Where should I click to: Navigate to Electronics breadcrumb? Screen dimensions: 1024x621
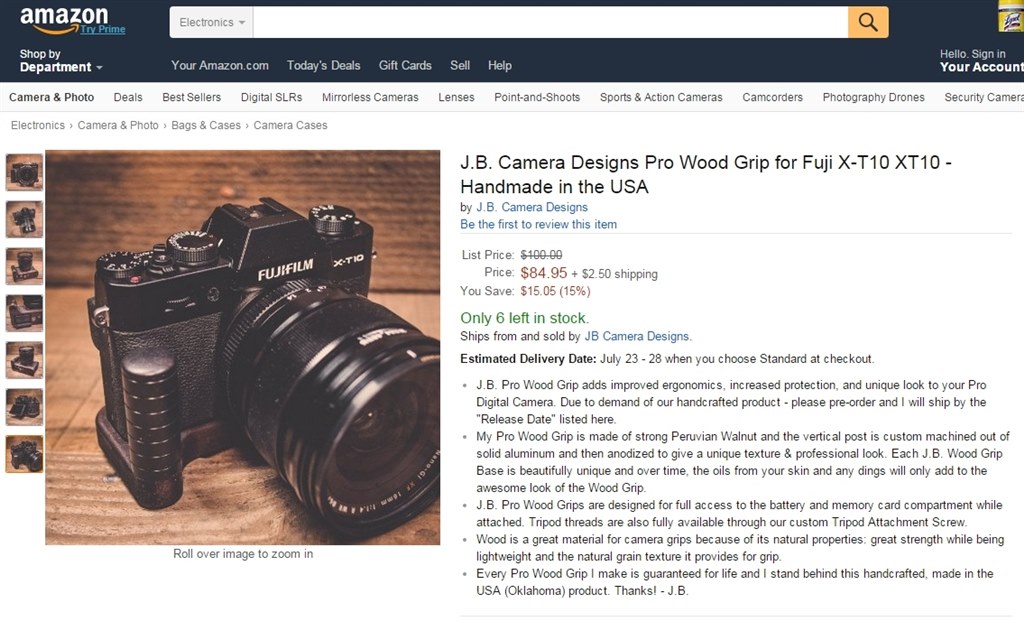38,125
